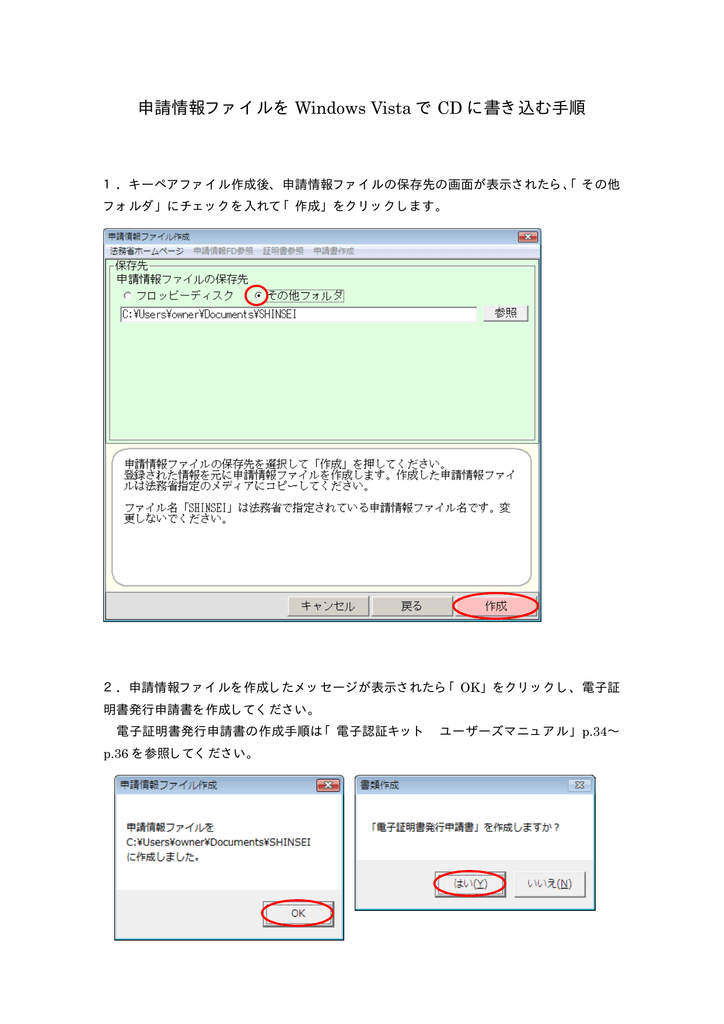
Task: Open the 申請情報FD参照 menu item
Action: (223, 251)
